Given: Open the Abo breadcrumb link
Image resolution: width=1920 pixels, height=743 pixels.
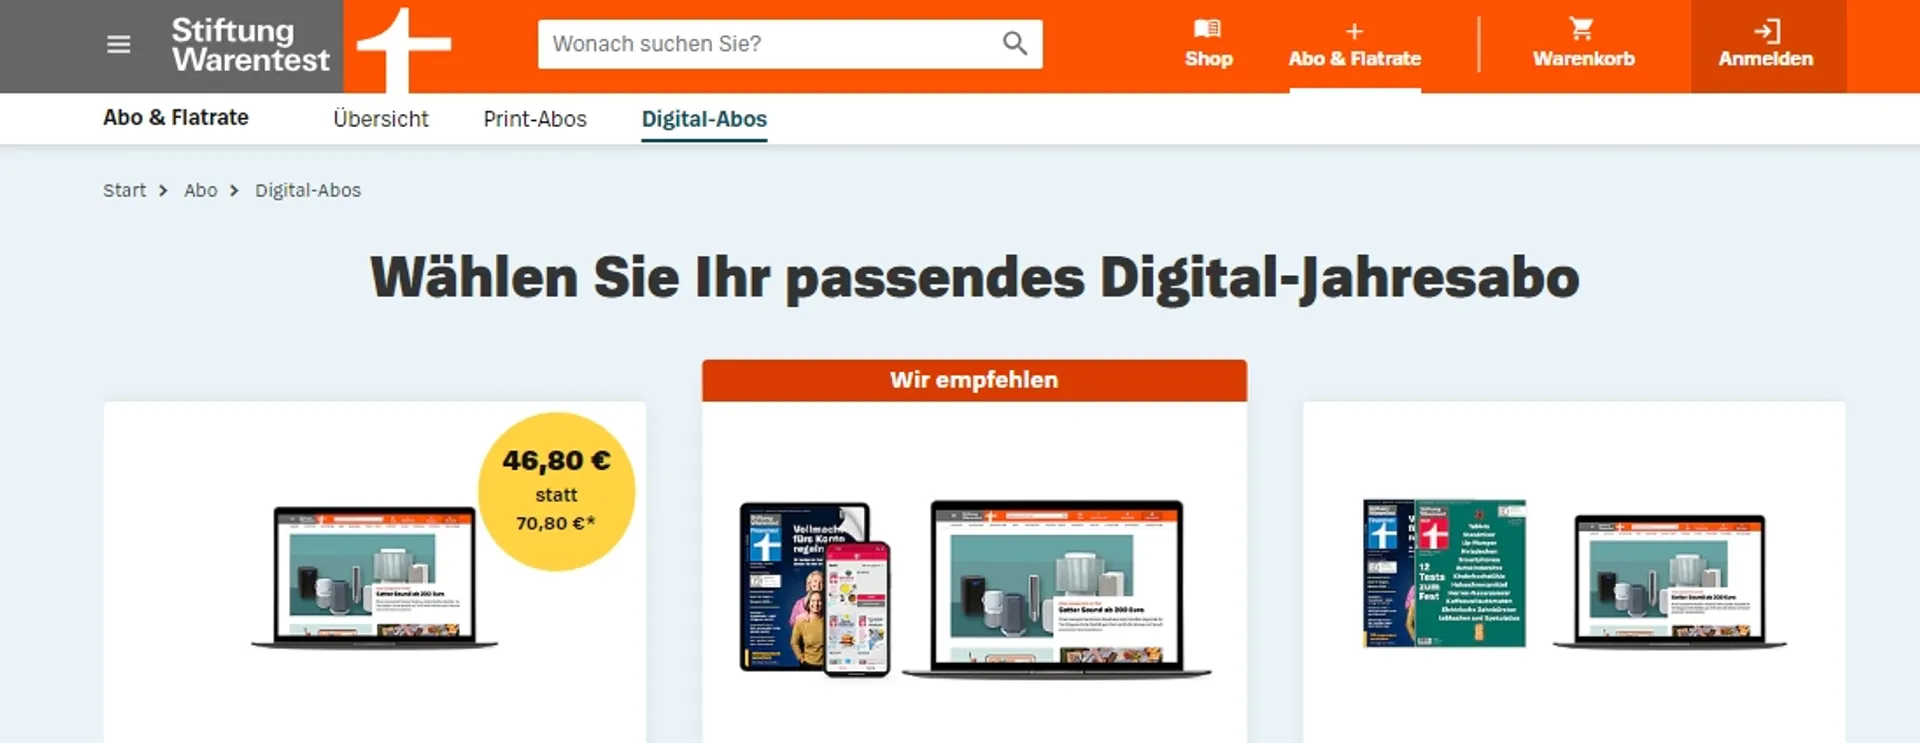Looking at the screenshot, I should [x=200, y=190].
